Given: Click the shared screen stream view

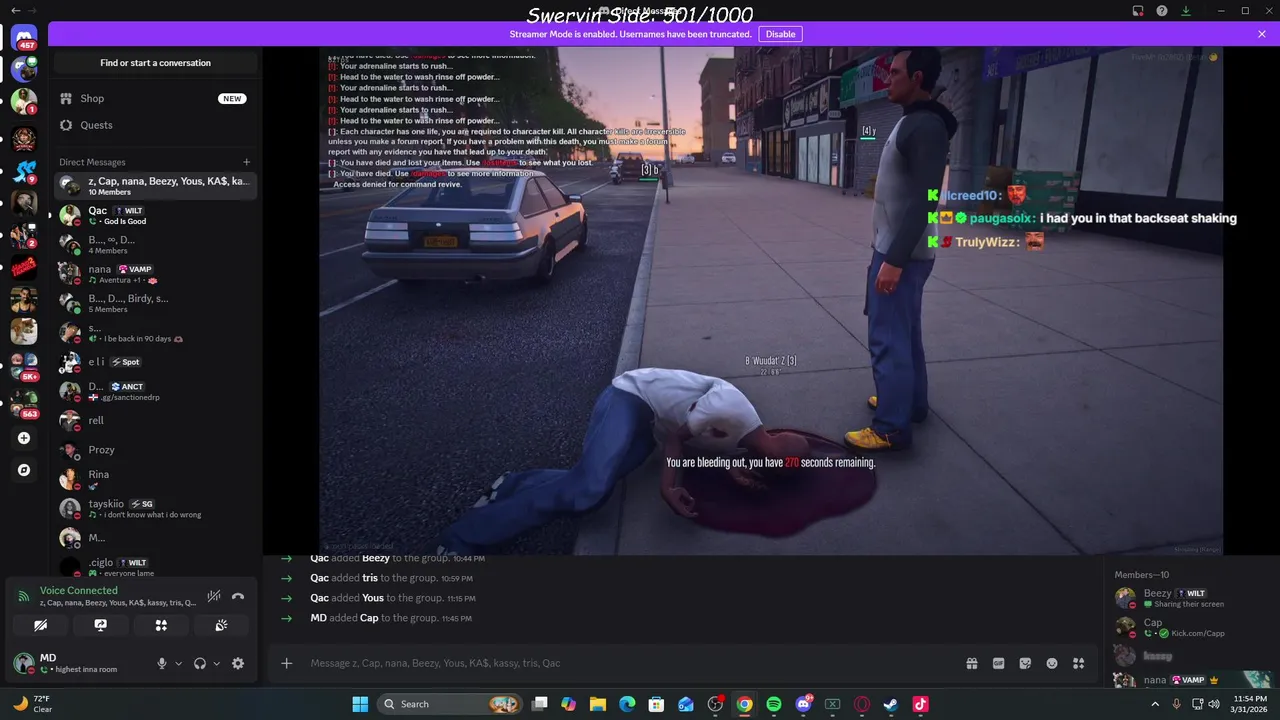Looking at the screenshot, I should click(x=770, y=300).
